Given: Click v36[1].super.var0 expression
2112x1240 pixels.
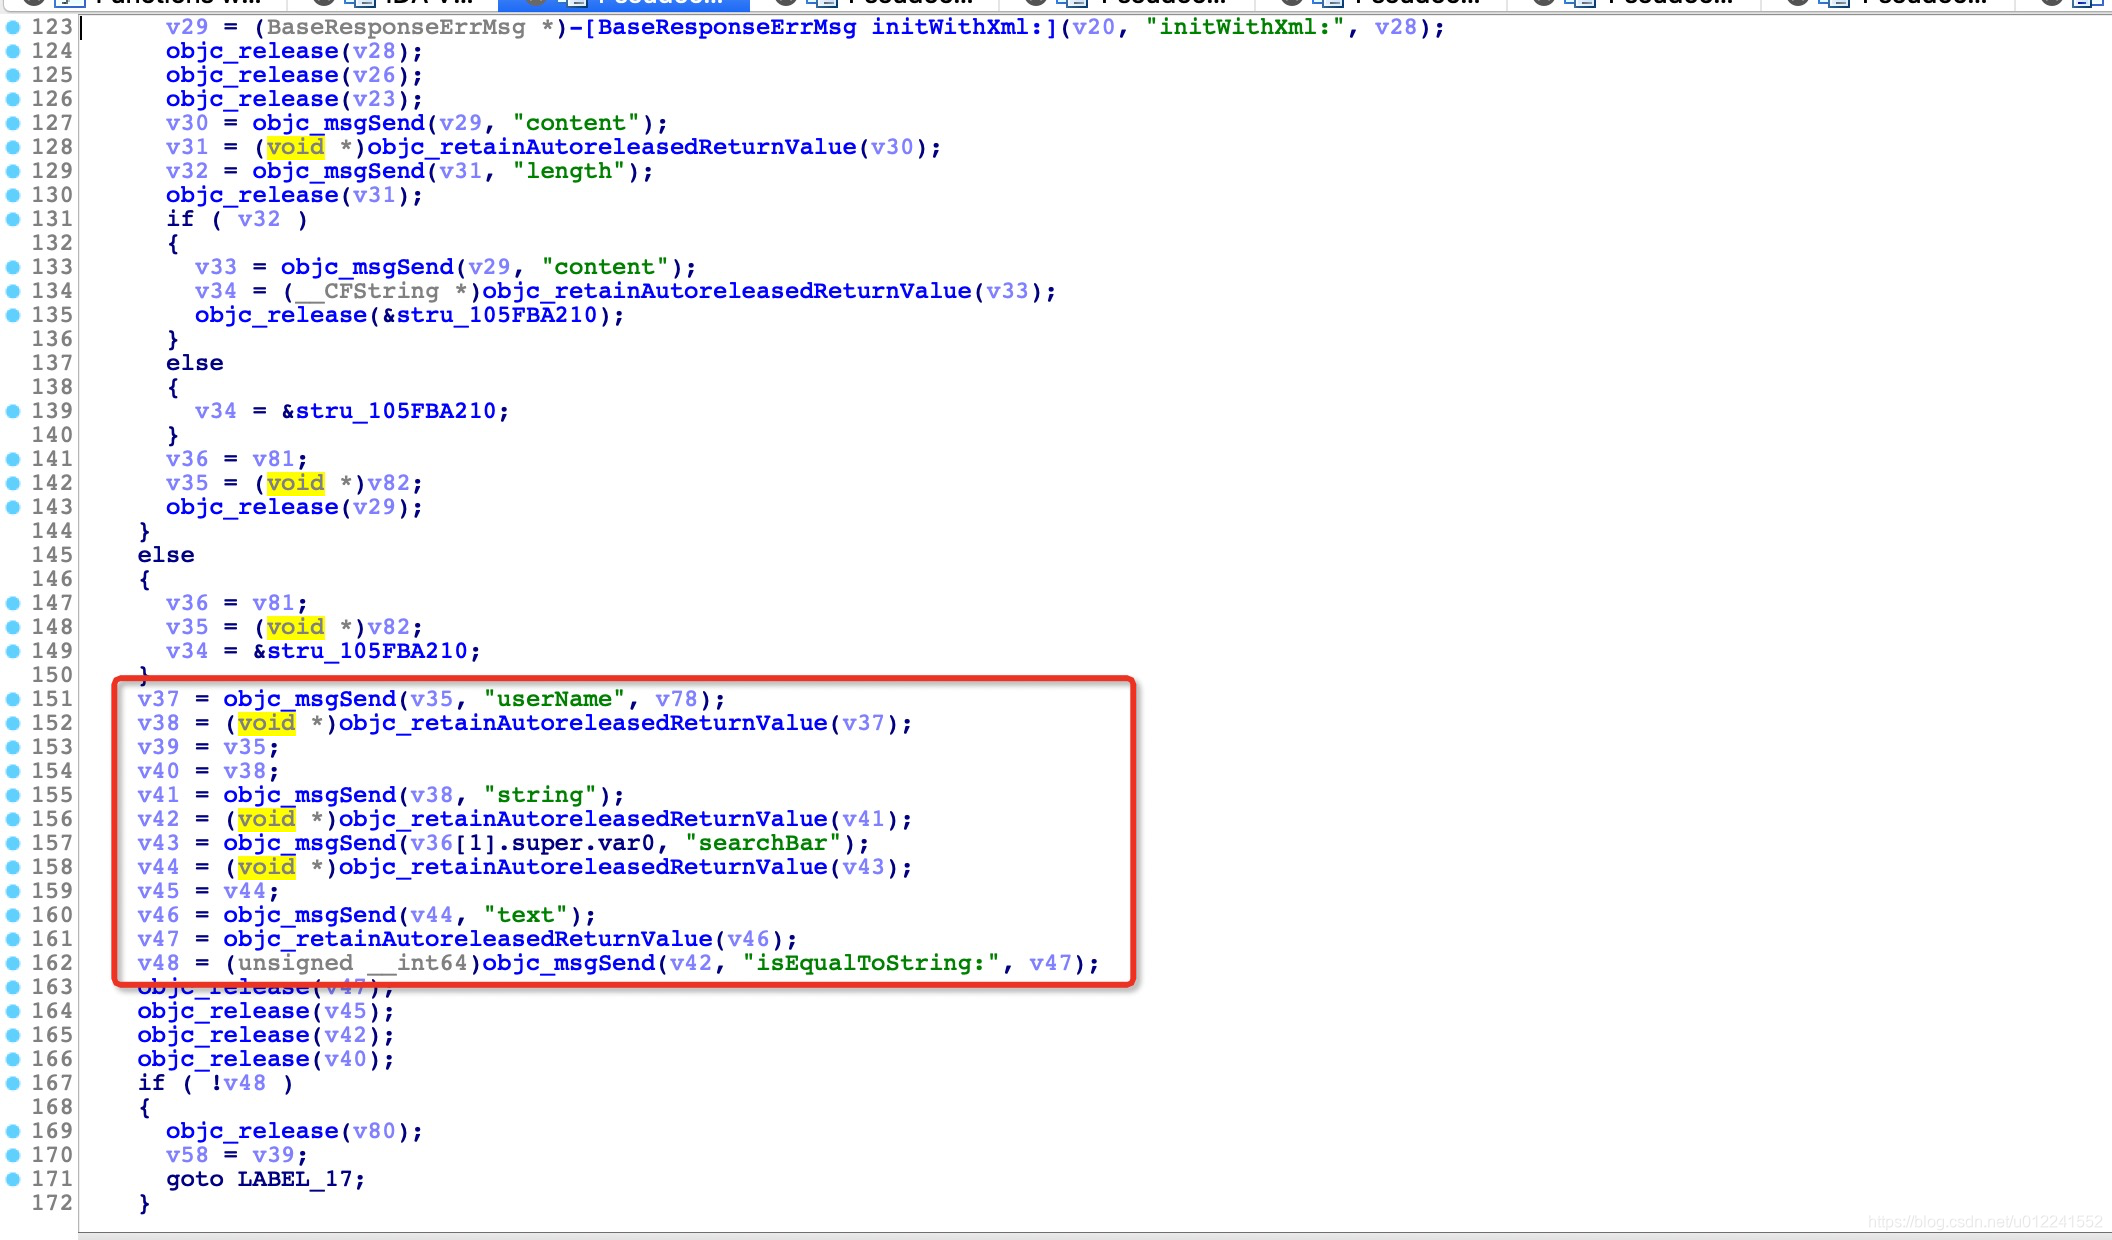Looking at the screenshot, I should pos(532,843).
